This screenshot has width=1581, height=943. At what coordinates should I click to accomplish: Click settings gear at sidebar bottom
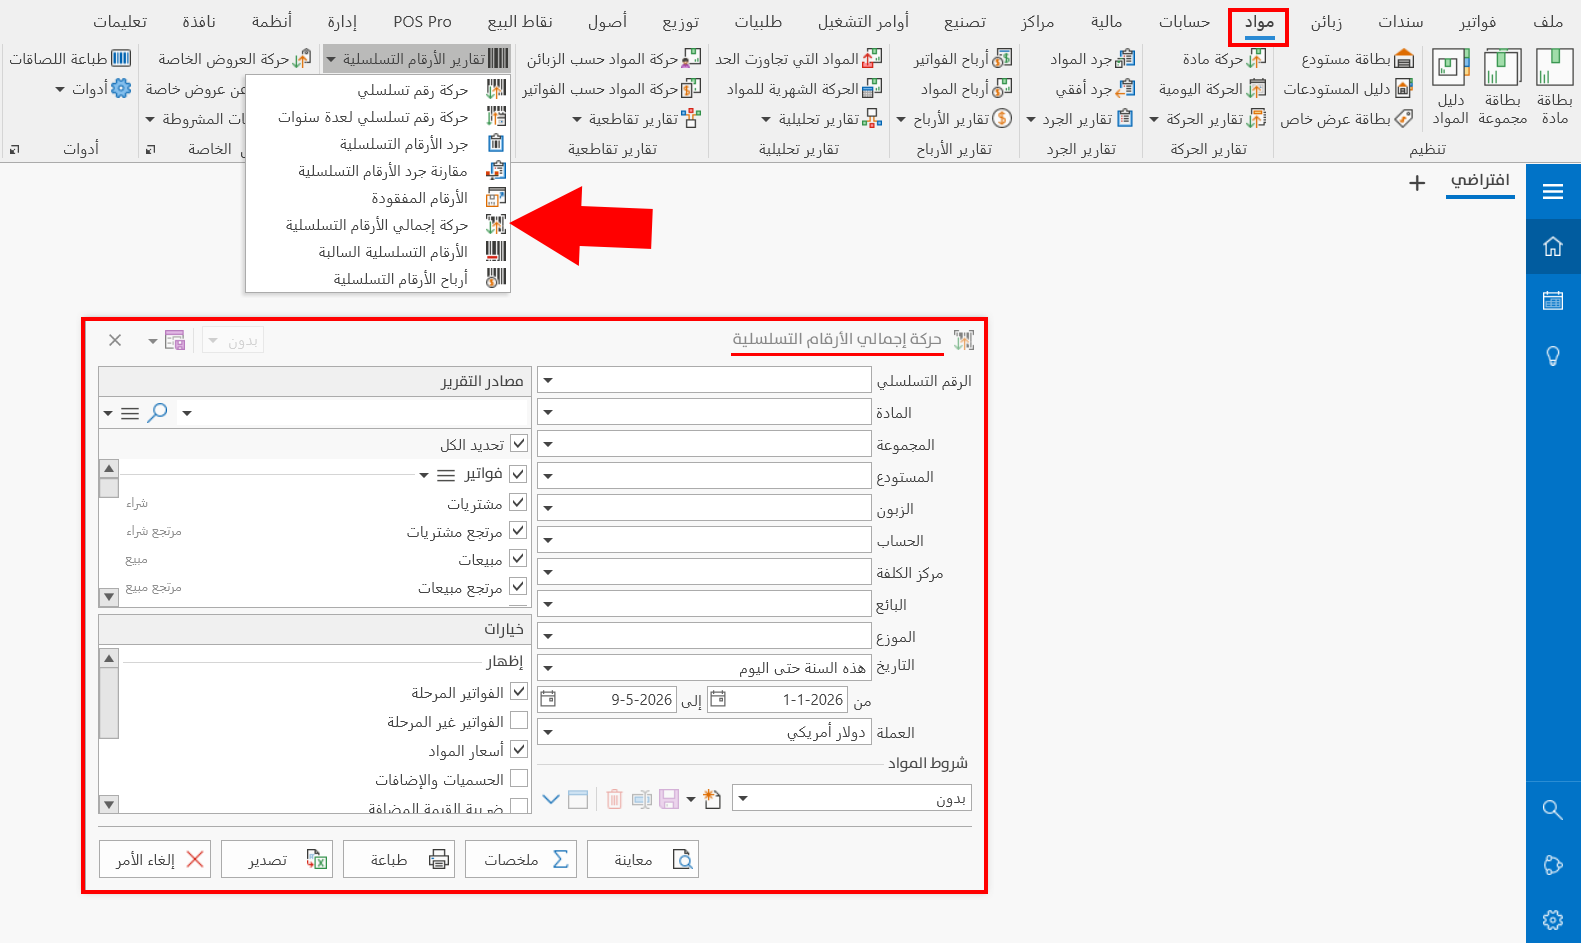1553,919
